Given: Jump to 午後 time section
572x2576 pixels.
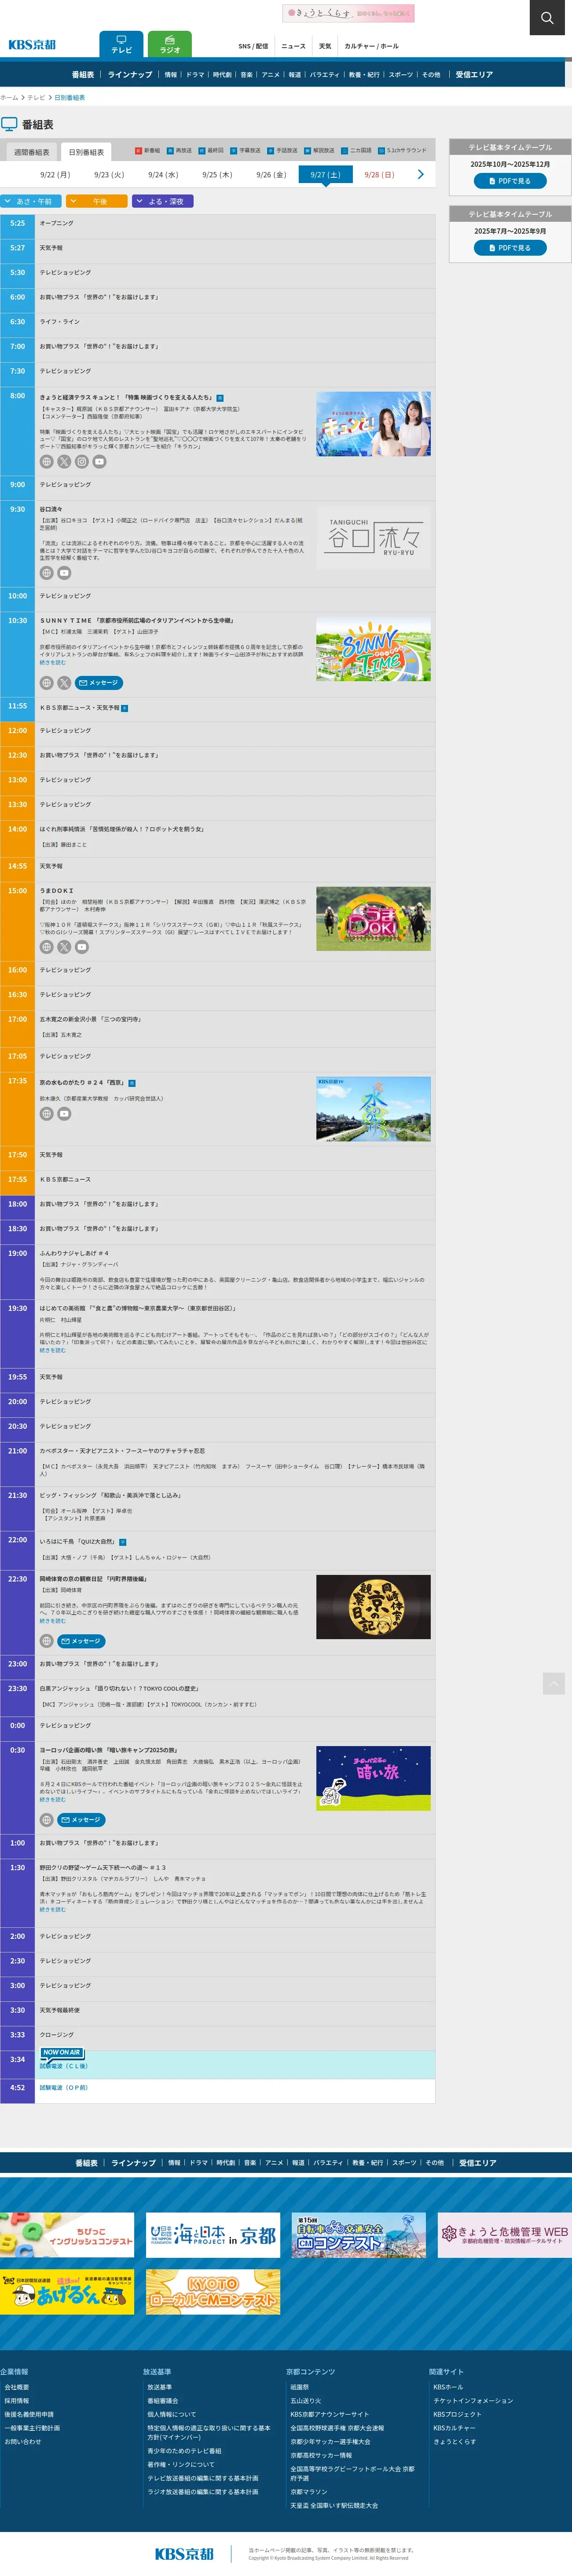Looking at the screenshot, I should click(x=97, y=201).
